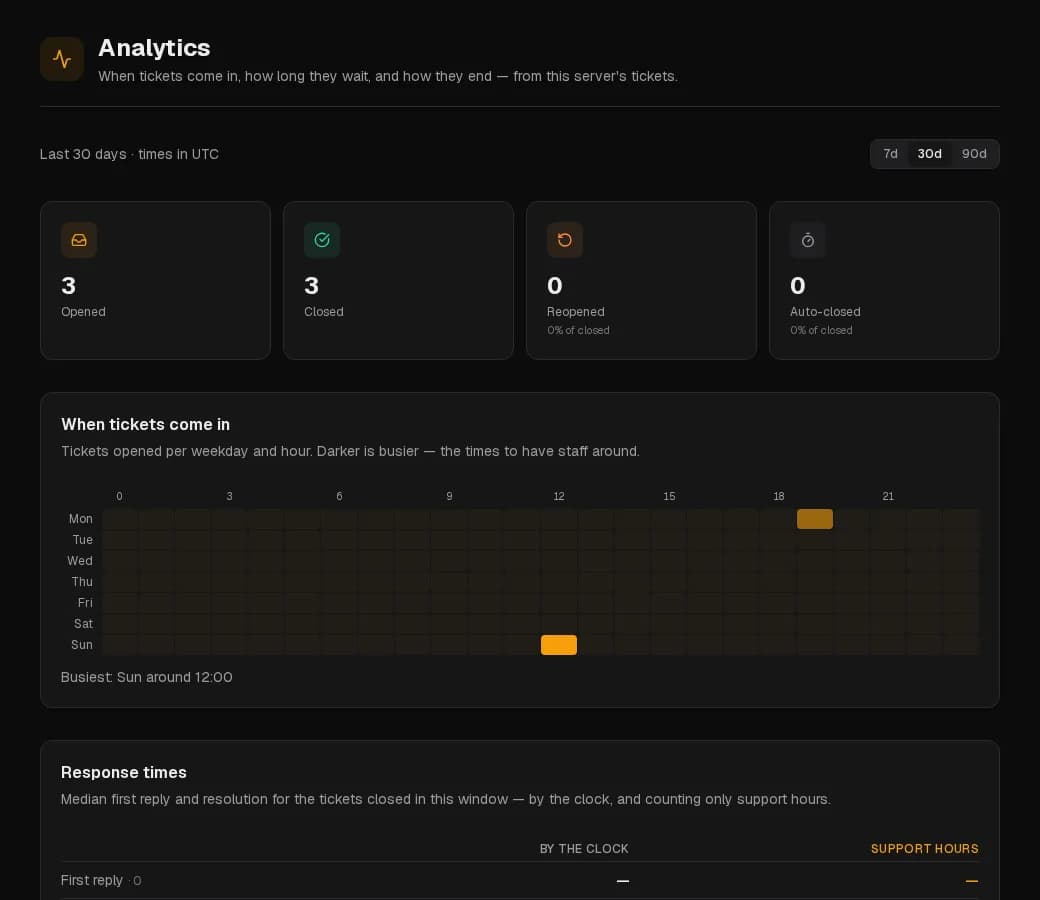Click 'Busiest: Sun around 12:00' text

(x=147, y=677)
